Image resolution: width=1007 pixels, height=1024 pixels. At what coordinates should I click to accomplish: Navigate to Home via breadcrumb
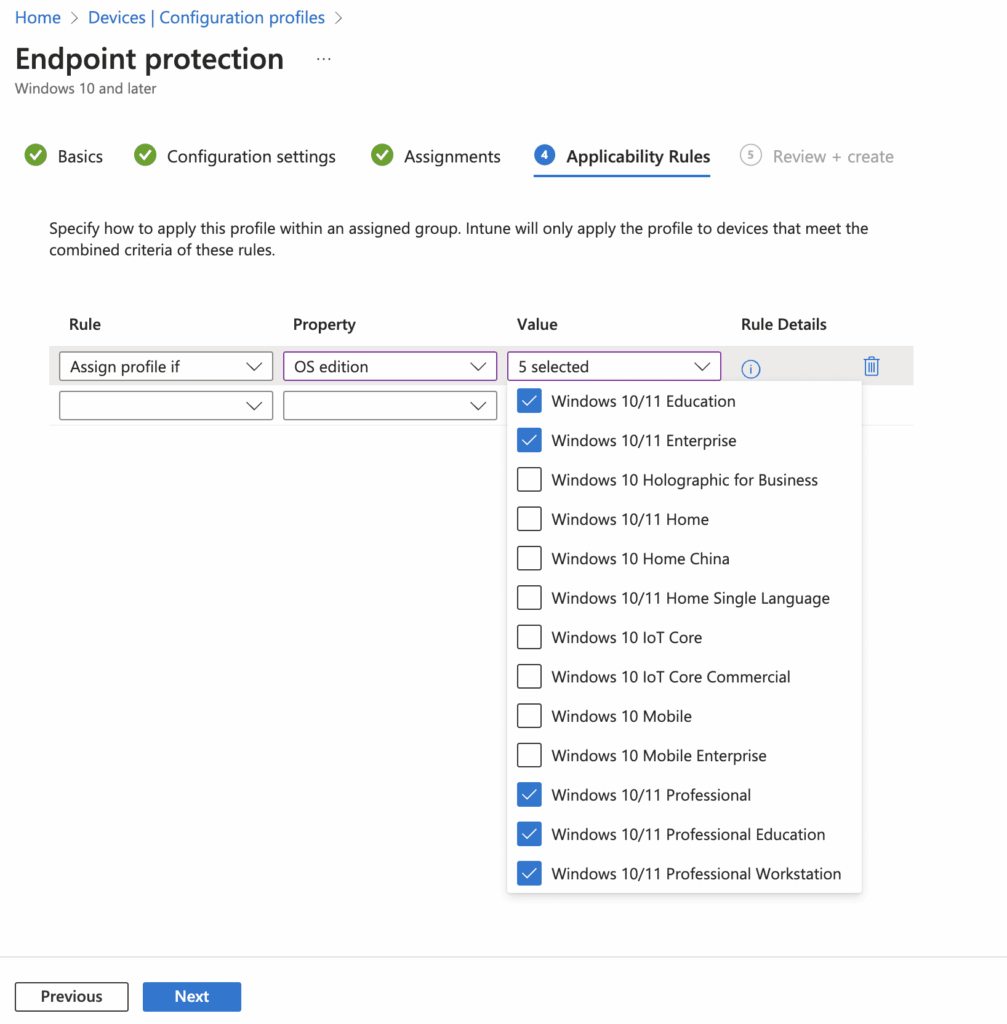37,17
